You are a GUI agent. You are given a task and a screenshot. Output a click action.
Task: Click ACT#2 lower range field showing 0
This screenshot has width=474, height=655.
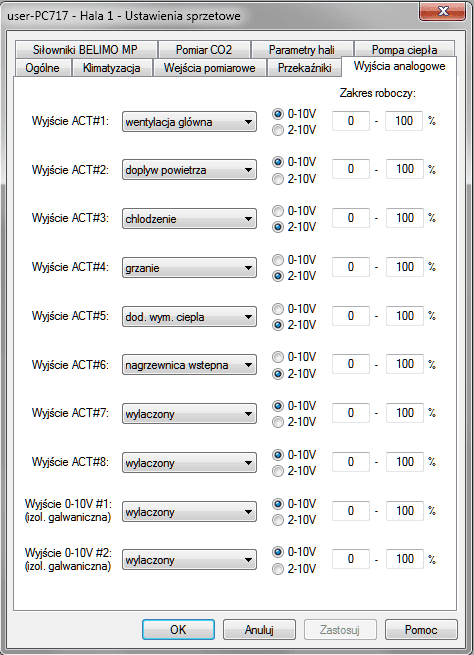[351, 169]
